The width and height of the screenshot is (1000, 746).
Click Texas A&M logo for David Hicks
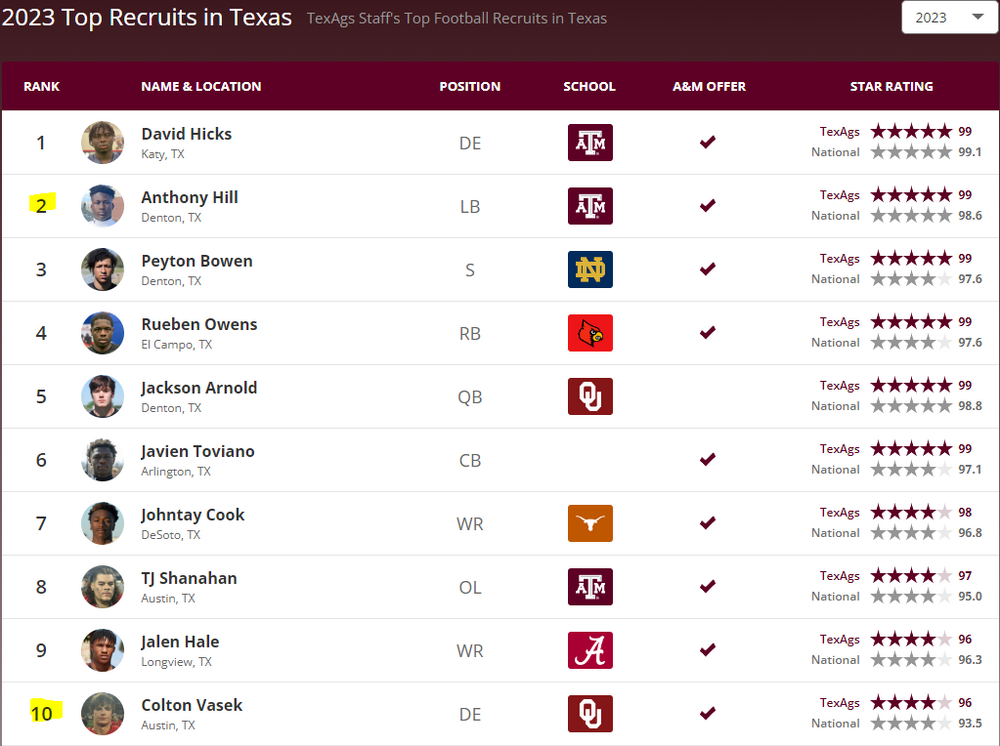tap(590, 143)
